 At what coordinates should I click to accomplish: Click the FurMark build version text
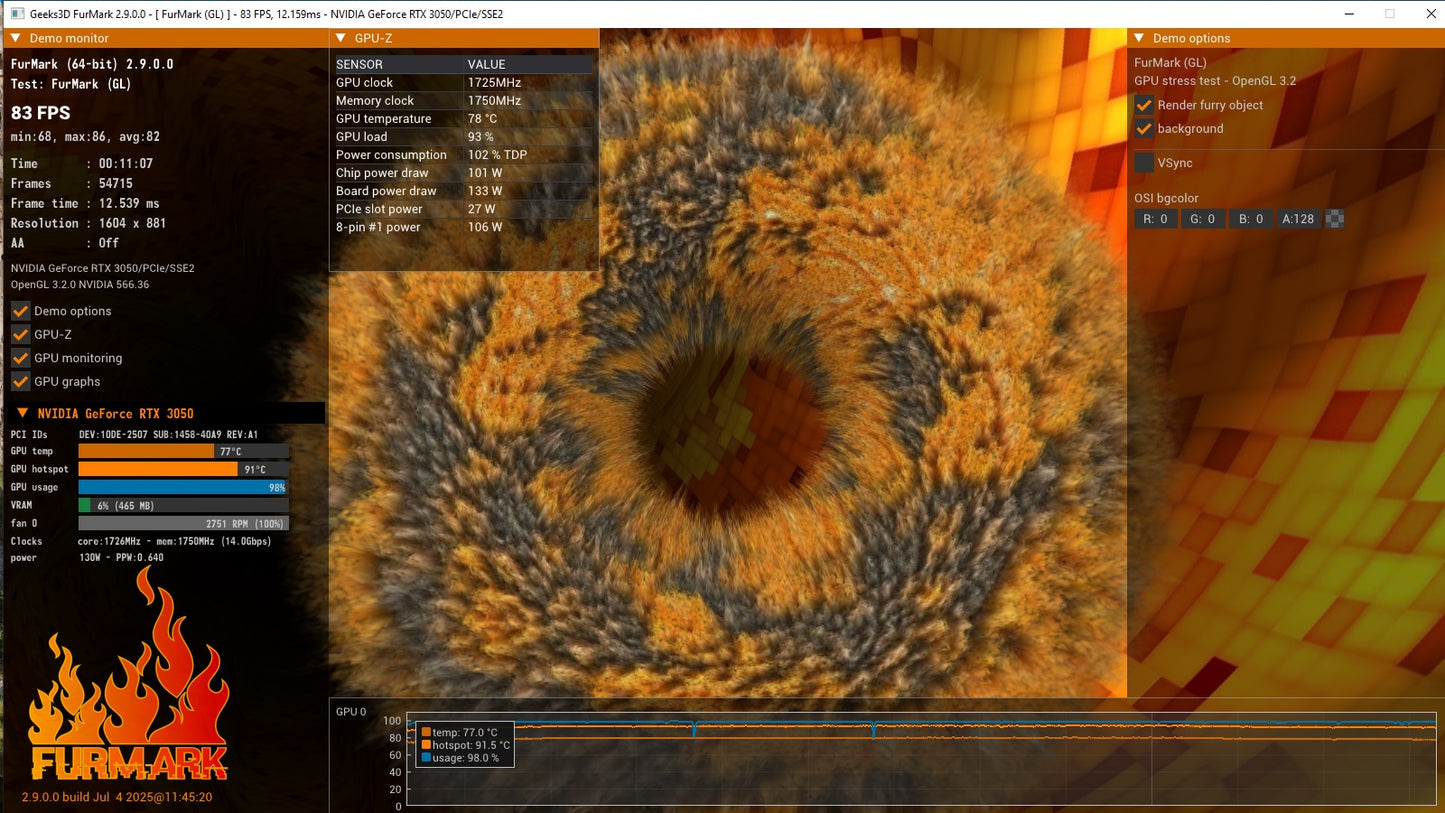(x=117, y=797)
